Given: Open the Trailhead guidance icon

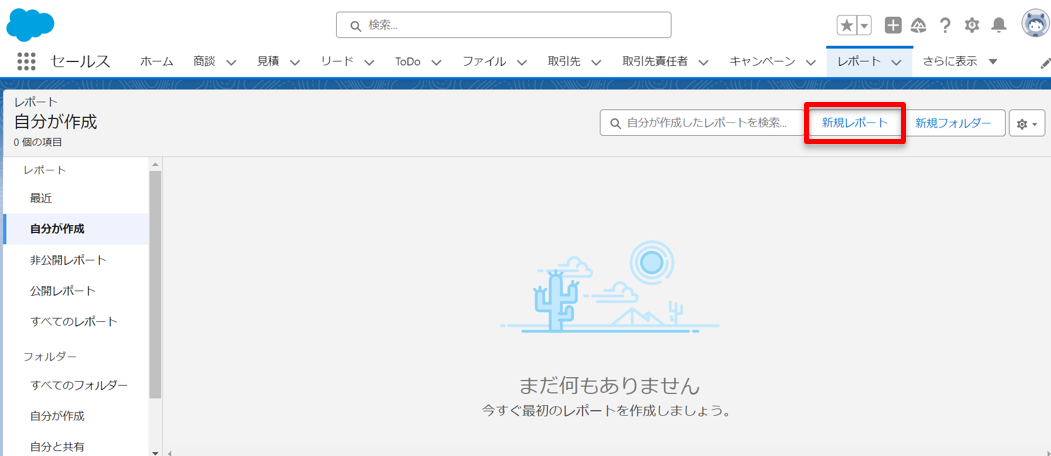Looking at the screenshot, I should point(918,25).
